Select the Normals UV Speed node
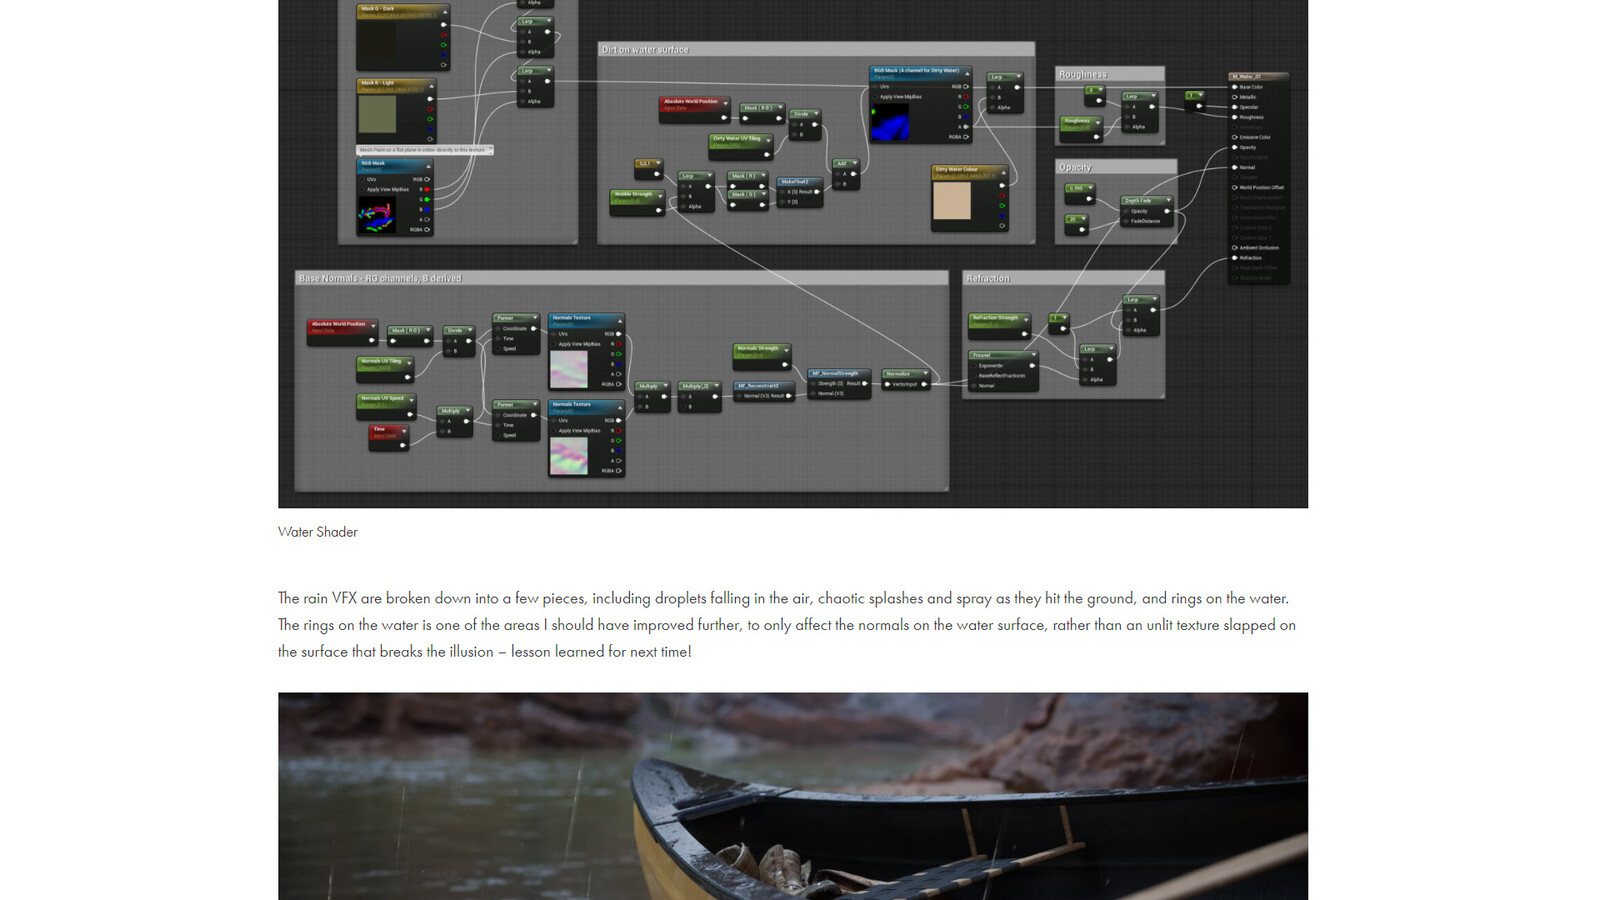 [x=385, y=406]
